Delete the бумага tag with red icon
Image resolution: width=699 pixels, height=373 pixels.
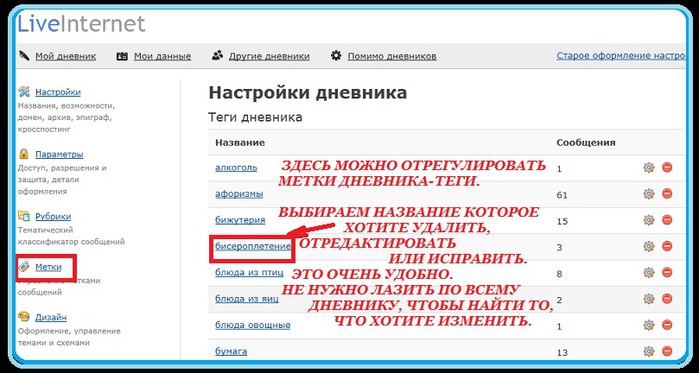667,351
